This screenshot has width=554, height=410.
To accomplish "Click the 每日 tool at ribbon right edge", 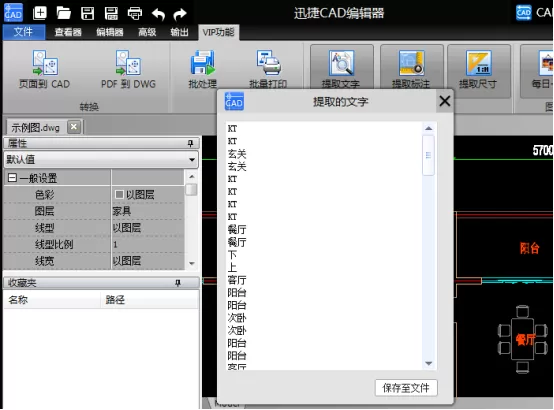I will tap(537, 71).
